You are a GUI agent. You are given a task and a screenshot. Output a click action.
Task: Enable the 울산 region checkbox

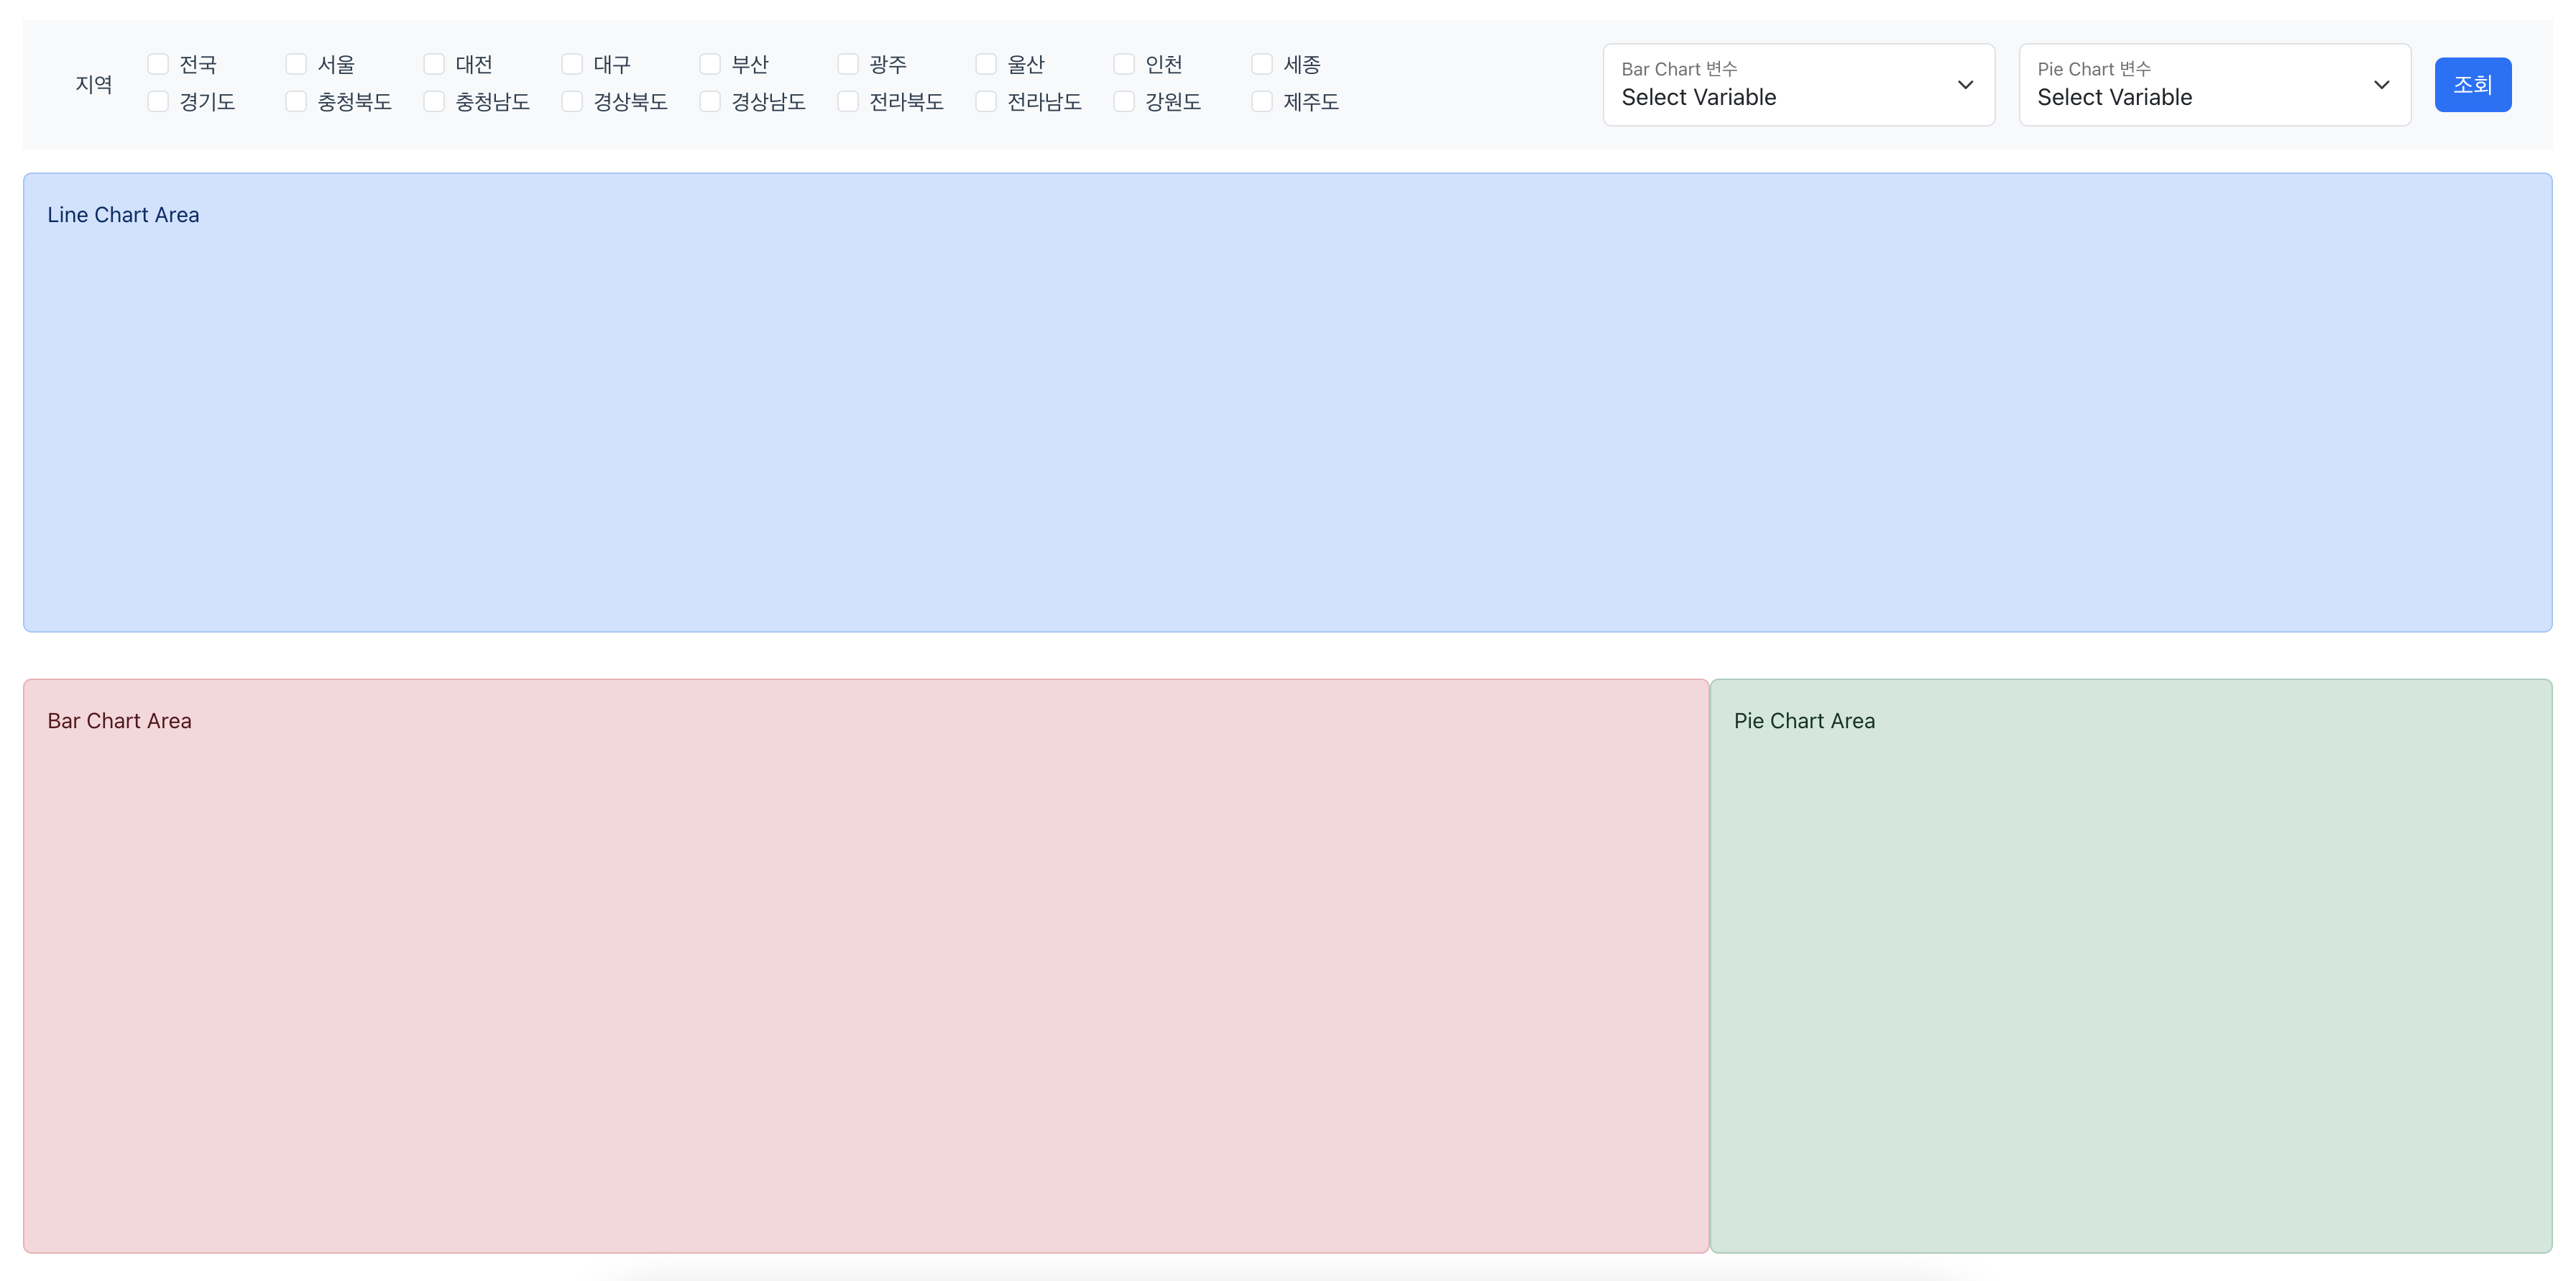986,65
